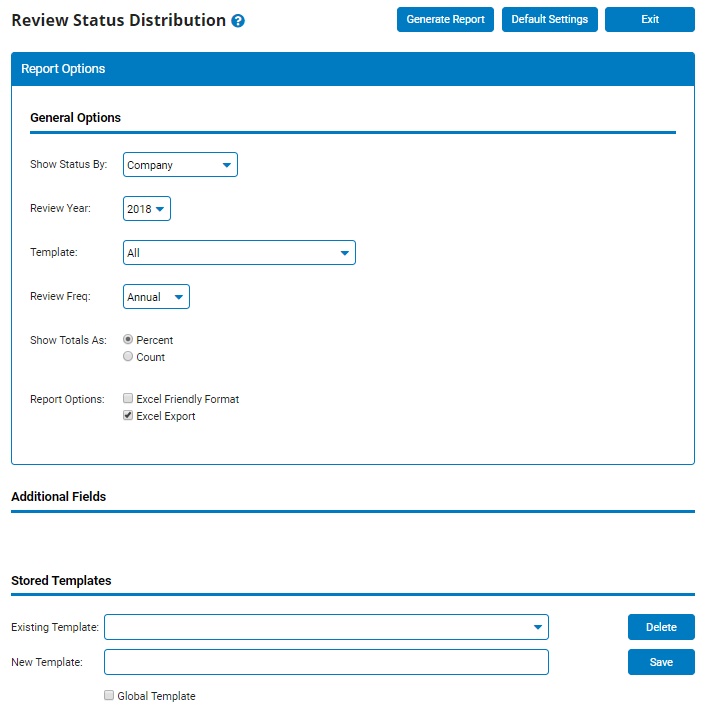Screen dimensions: 706x716
Task: Click the Review Status Distribution title
Action: pyautogui.click(x=119, y=21)
